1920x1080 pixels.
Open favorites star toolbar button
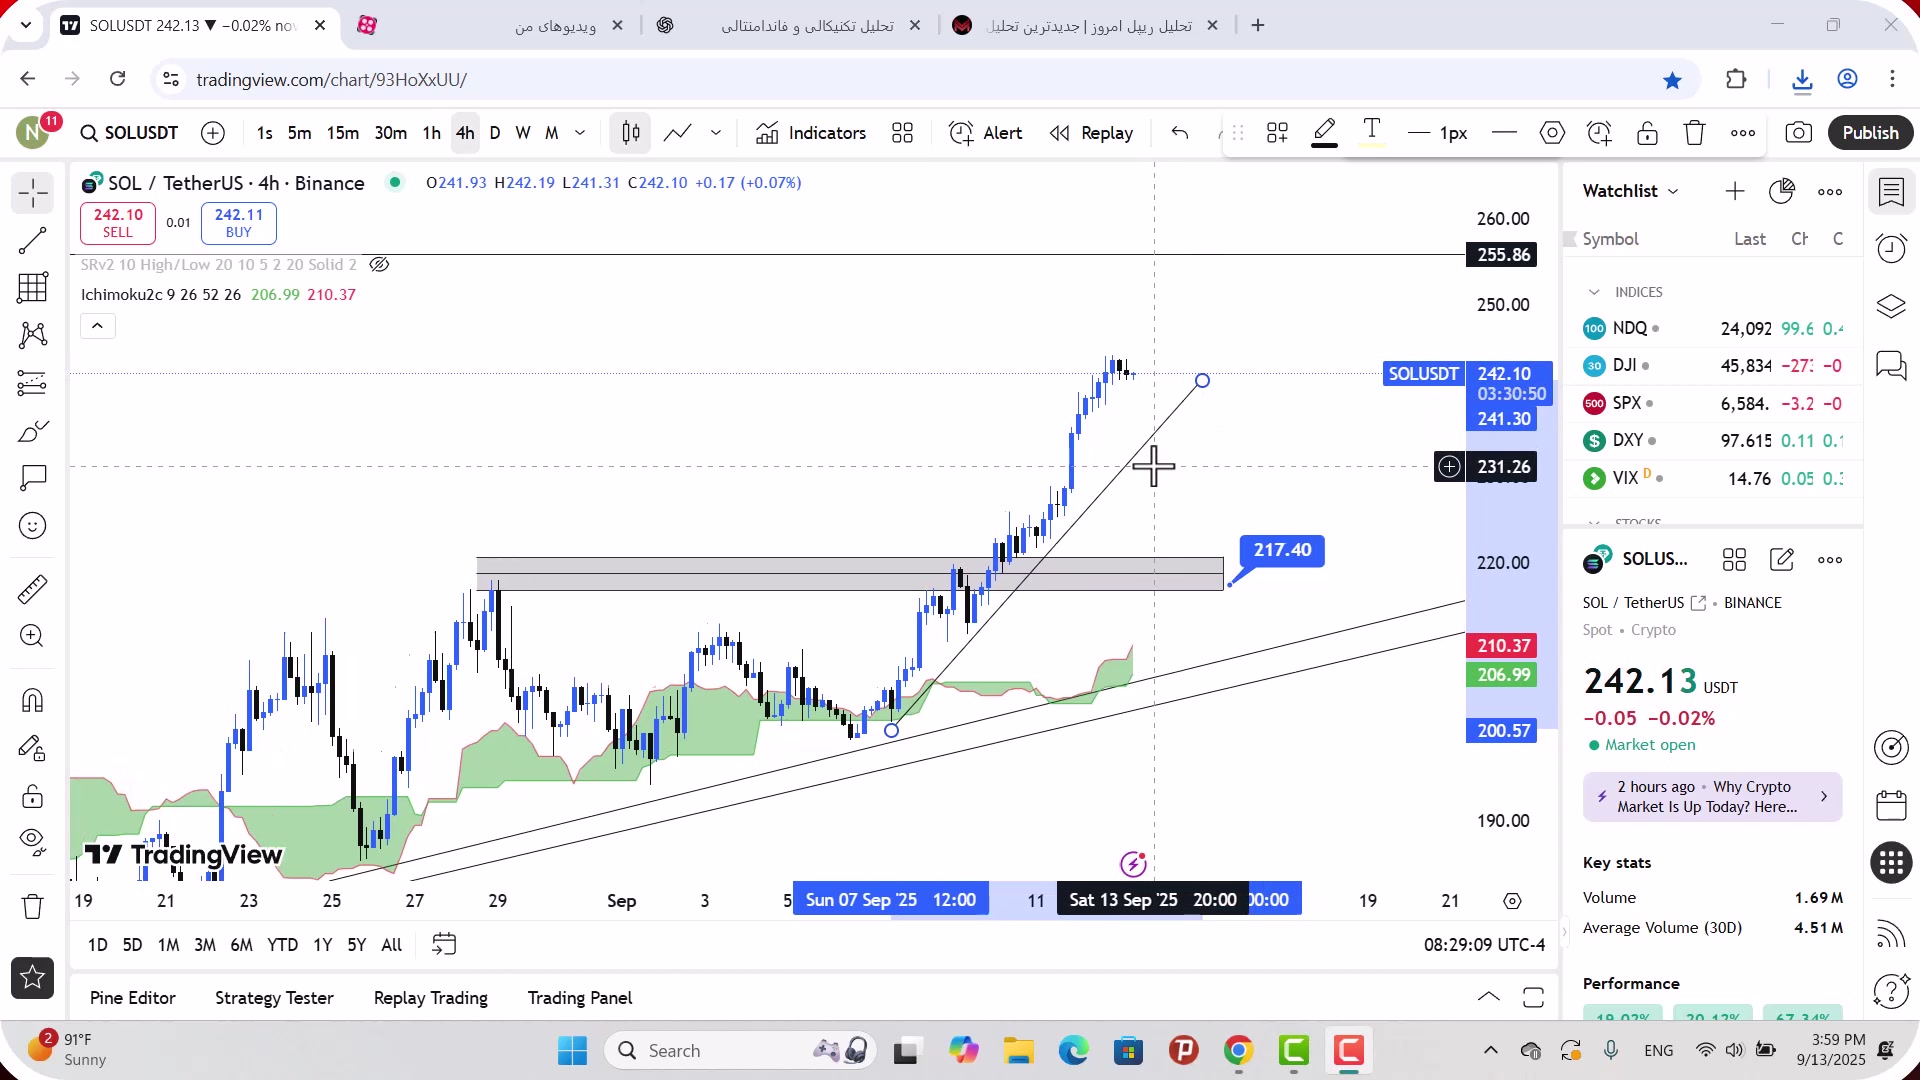(32, 977)
